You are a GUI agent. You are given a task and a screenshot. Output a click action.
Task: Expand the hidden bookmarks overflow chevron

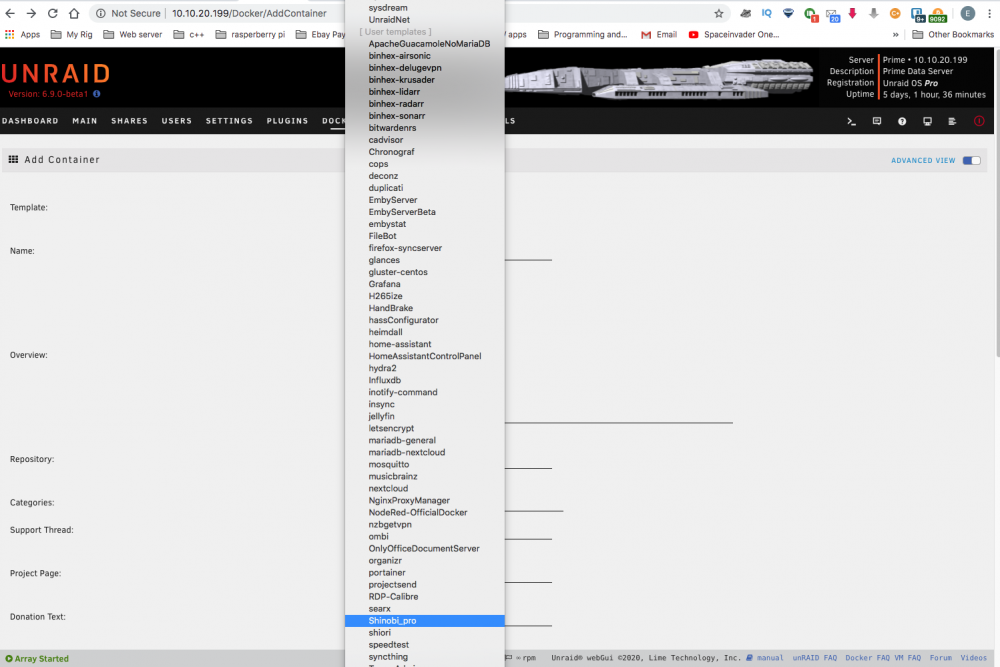895,34
